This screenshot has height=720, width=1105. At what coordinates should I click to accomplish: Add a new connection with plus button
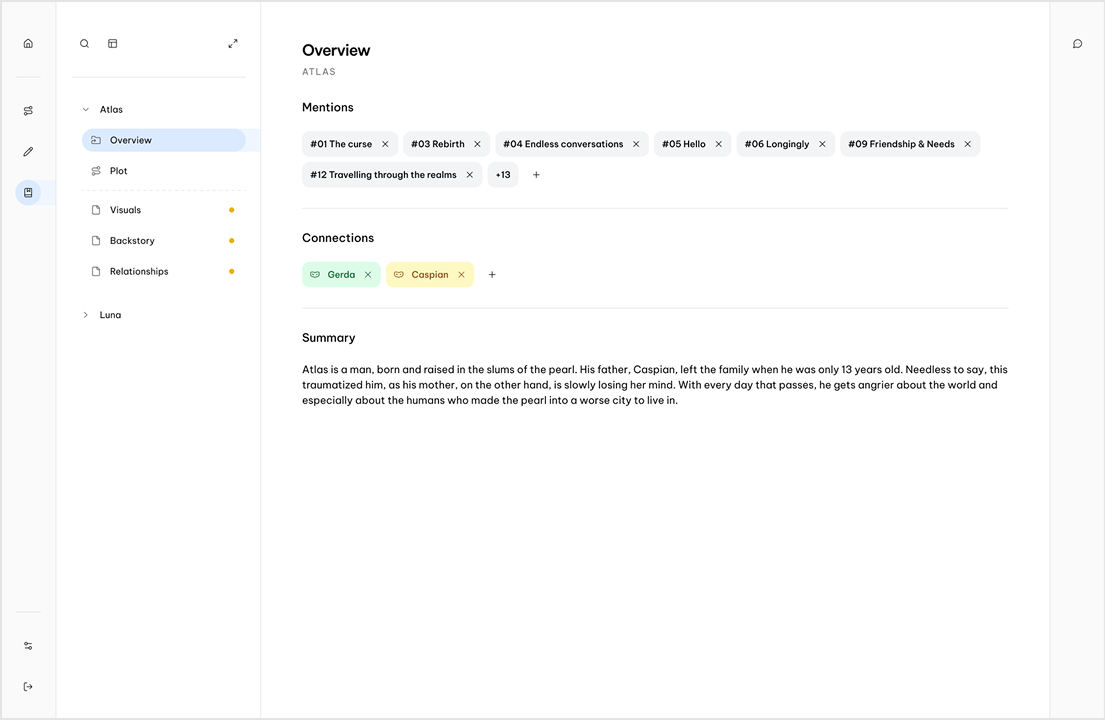[x=492, y=275]
